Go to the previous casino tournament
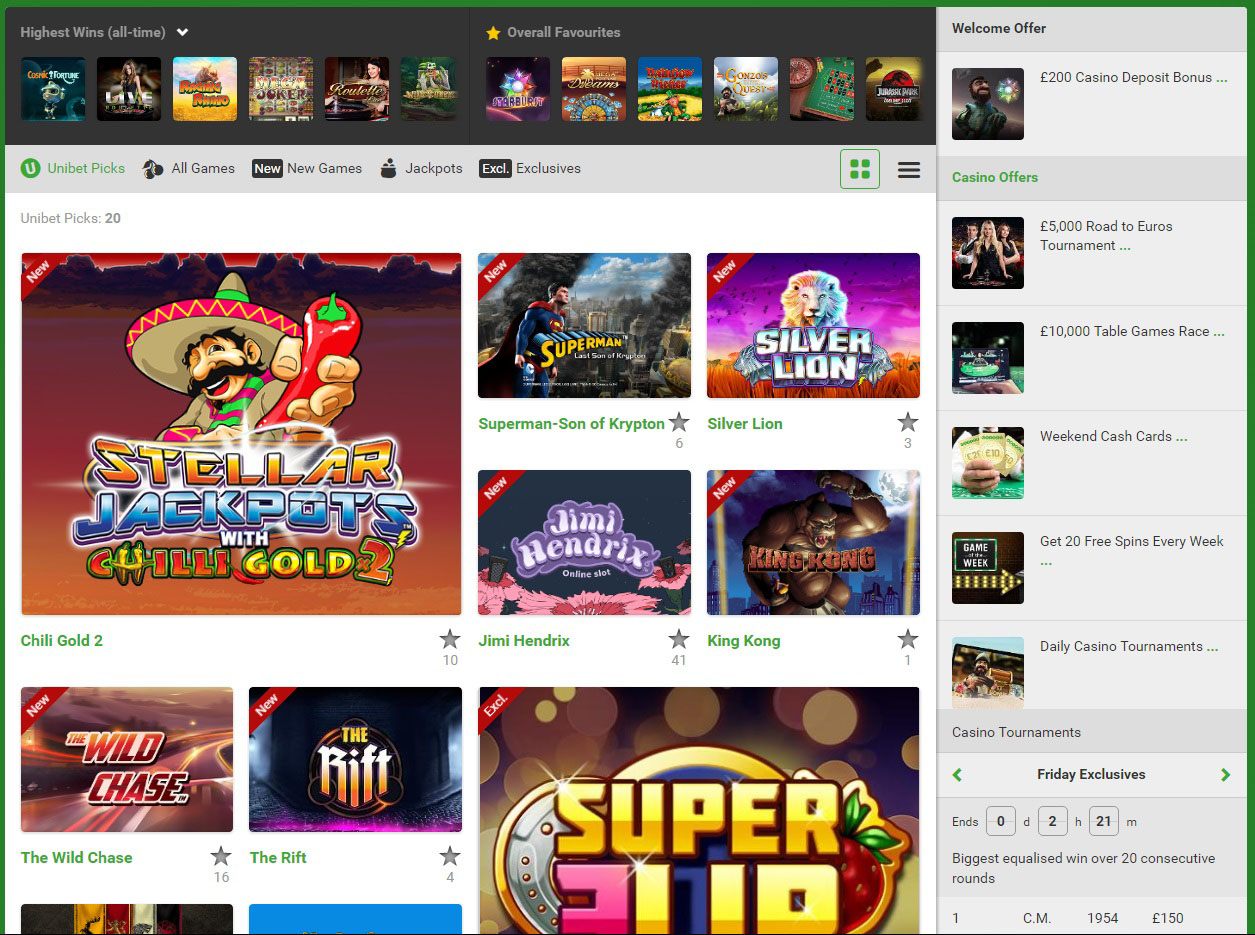This screenshot has width=1255, height=935. (957, 775)
